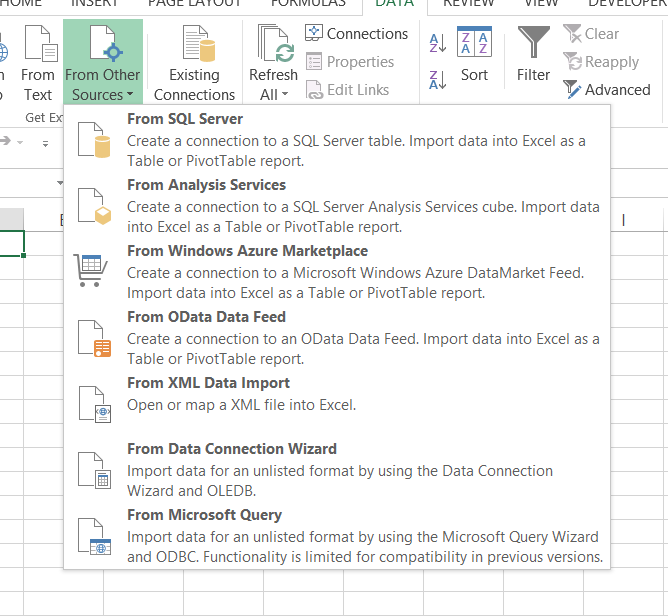Click the Data Connection Wizard icon
This screenshot has width=668, height=616.
93,470
